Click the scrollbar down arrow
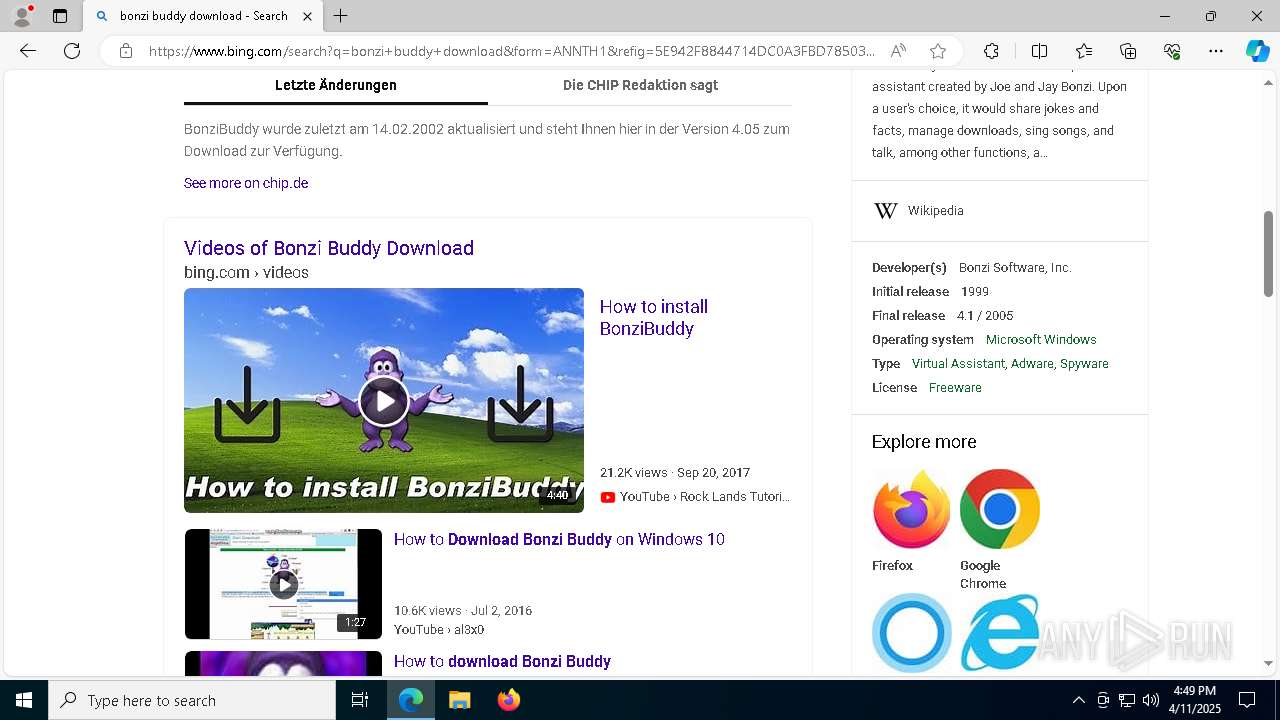The image size is (1280, 720). click(x=1269, y=663)
